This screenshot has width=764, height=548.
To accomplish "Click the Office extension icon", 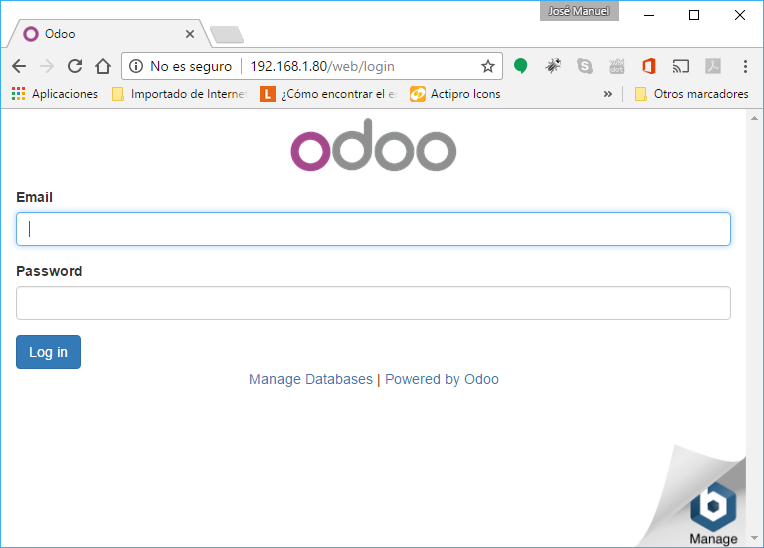I will point(648,67).
